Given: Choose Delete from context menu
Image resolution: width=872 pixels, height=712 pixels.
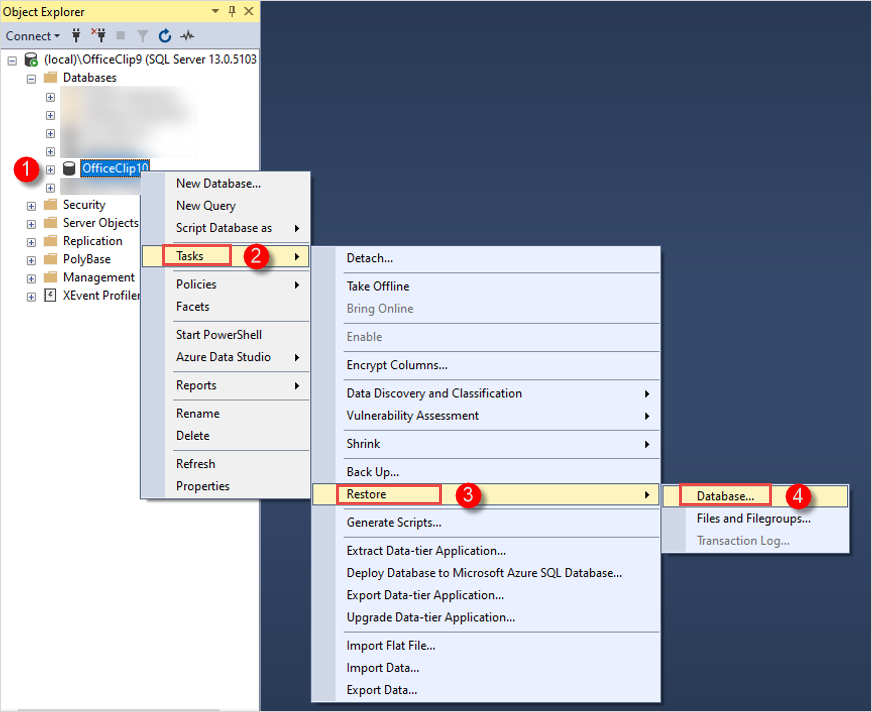Looking at the screenshot, I should click(225, 436).
